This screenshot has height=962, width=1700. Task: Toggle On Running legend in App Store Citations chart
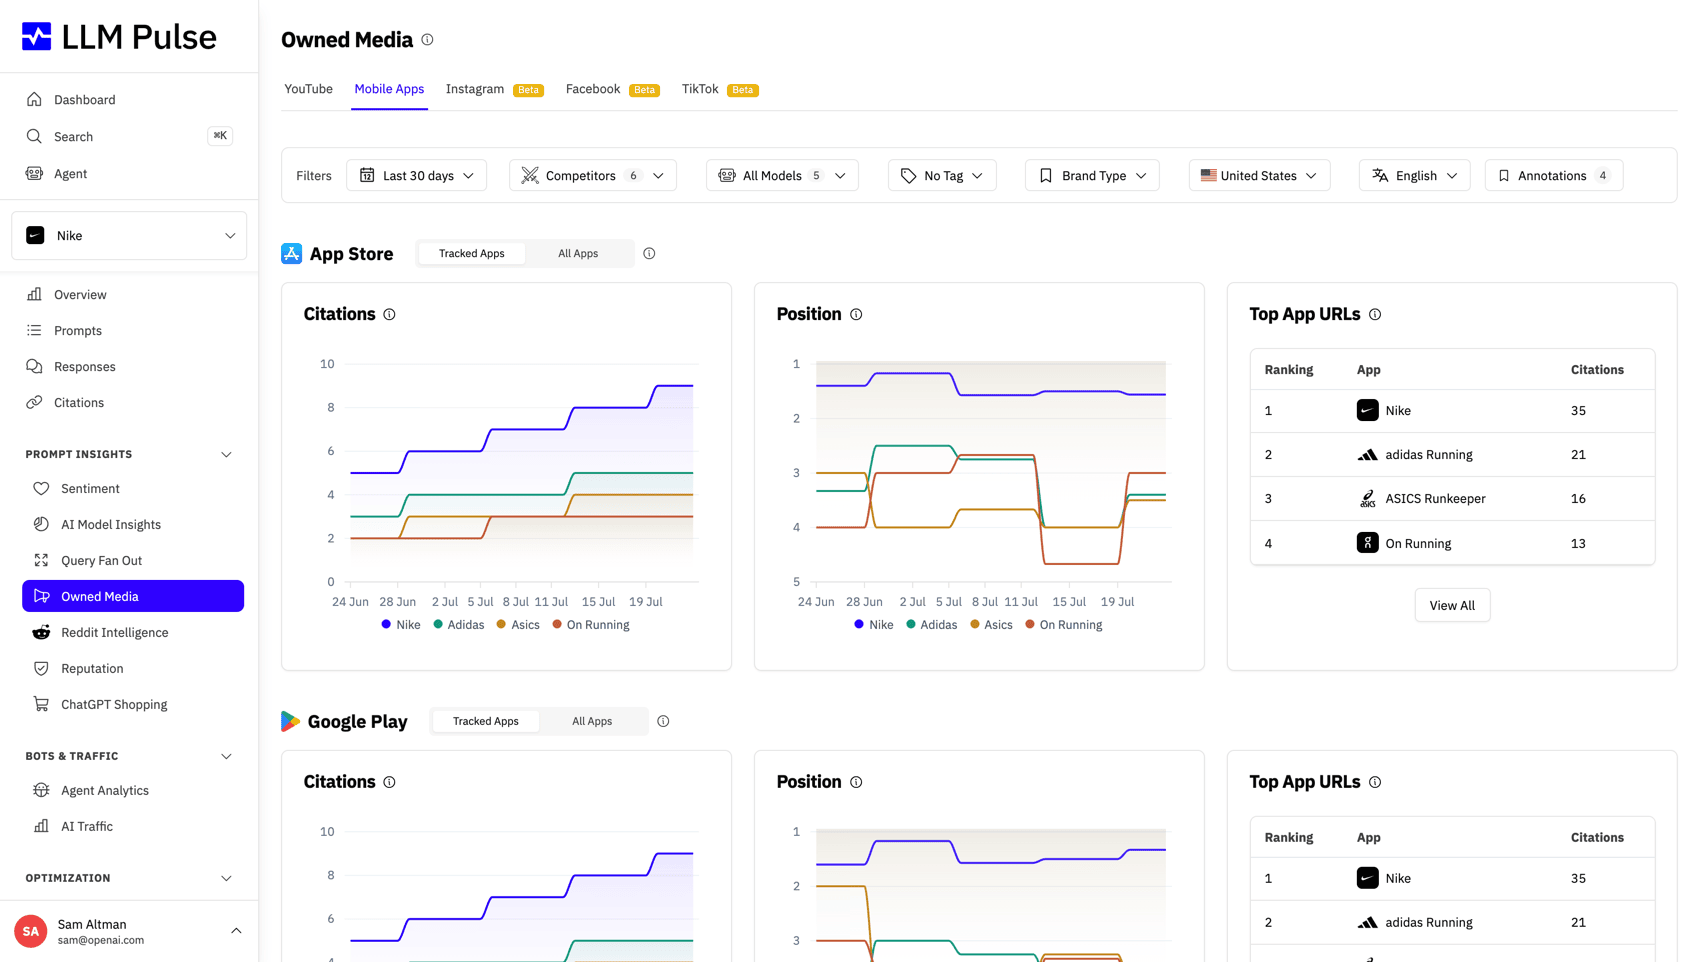[591, 625]
